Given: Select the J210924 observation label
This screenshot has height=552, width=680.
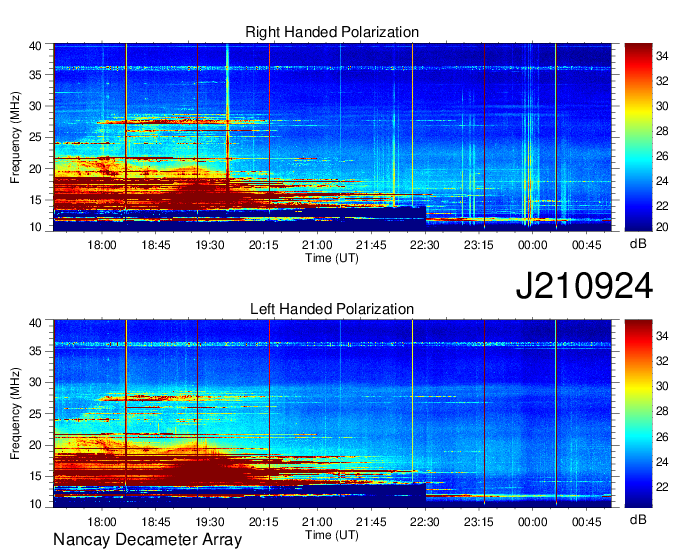Looking at the screenshot, I should coord(584,285).
